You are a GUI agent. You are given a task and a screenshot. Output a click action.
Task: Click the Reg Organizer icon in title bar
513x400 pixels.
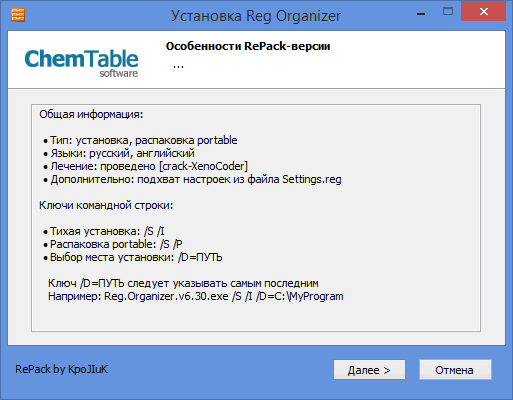(18, 15)
